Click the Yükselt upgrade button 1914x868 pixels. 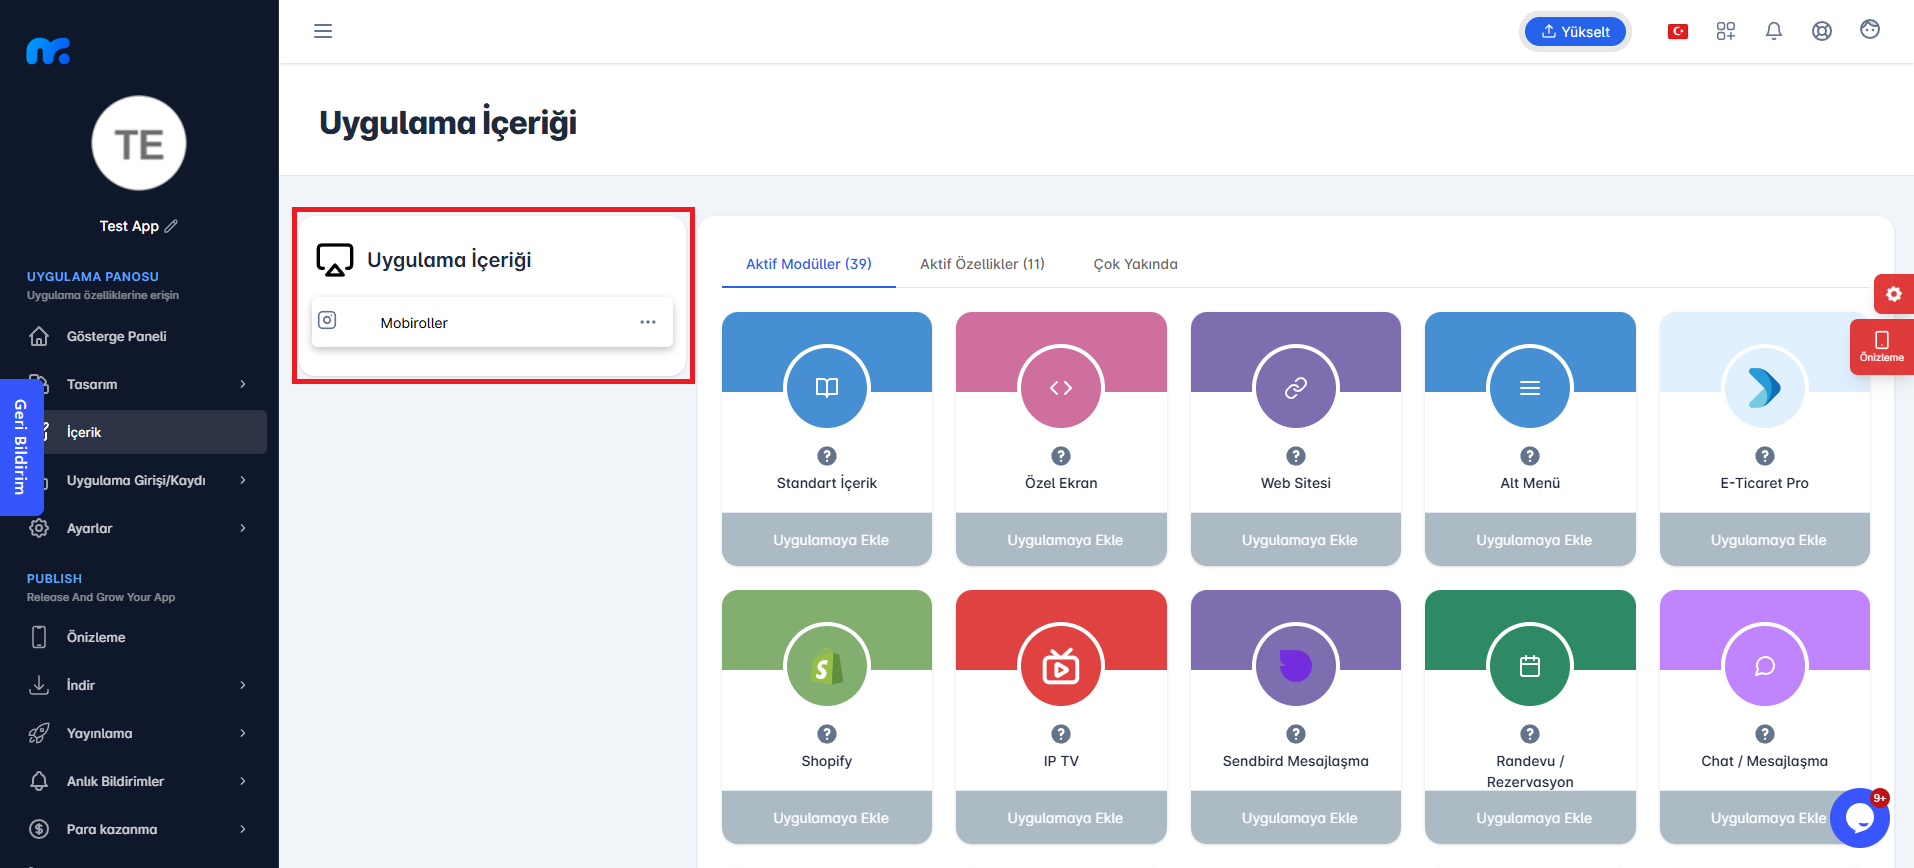1575,31
